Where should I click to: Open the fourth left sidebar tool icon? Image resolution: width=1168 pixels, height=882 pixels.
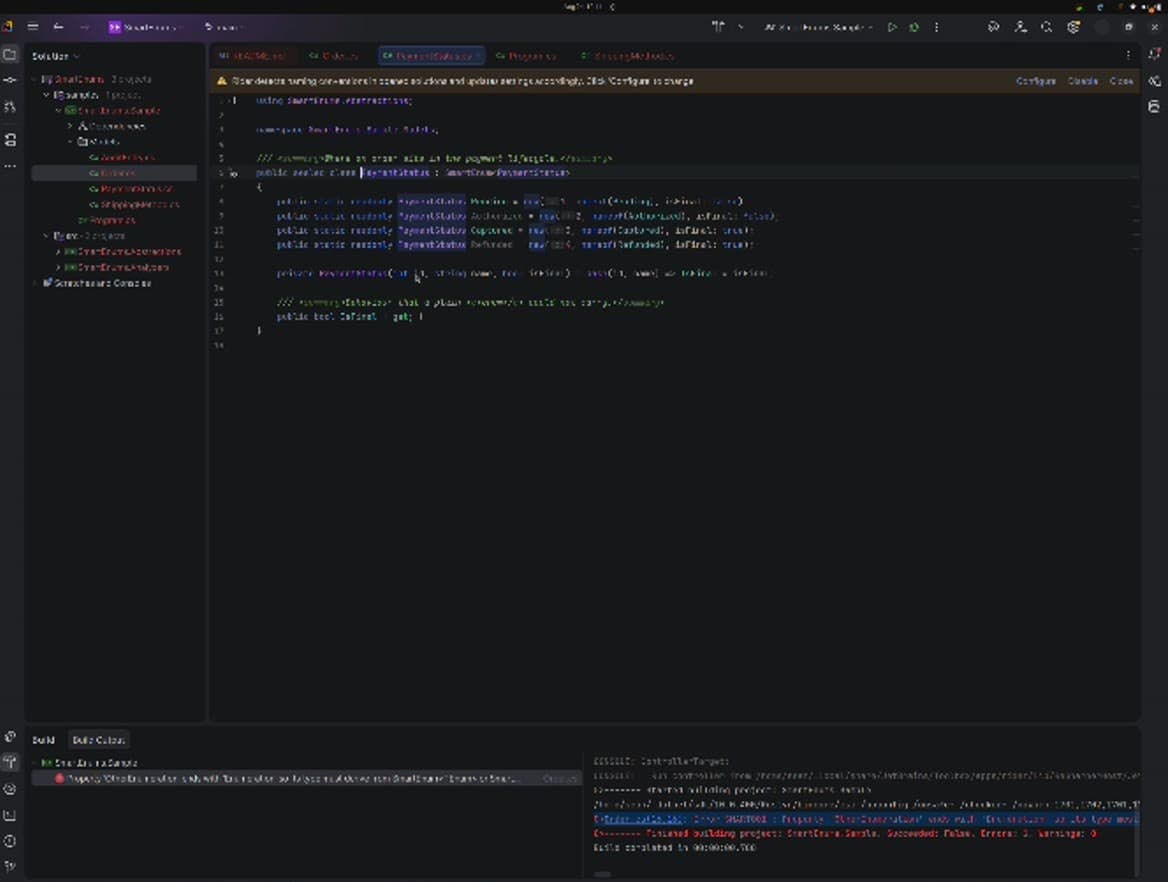pyautogui.click(x=10, y=139)
